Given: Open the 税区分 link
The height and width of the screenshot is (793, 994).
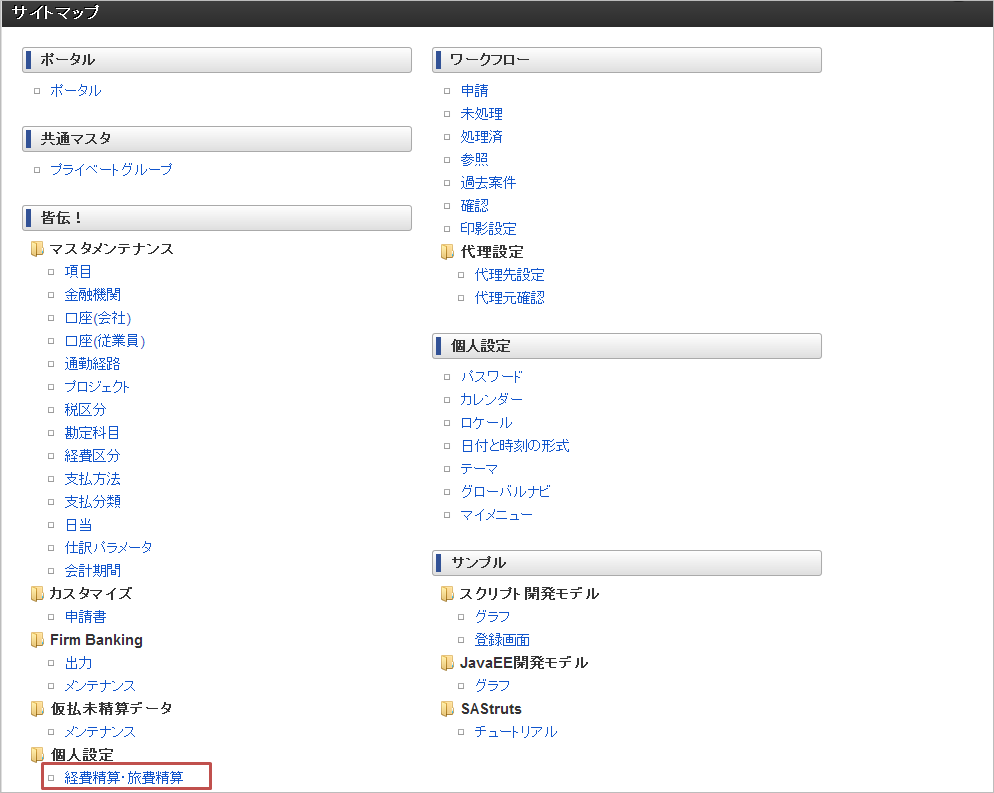Looking at the screenshot, I should (86, 410).
